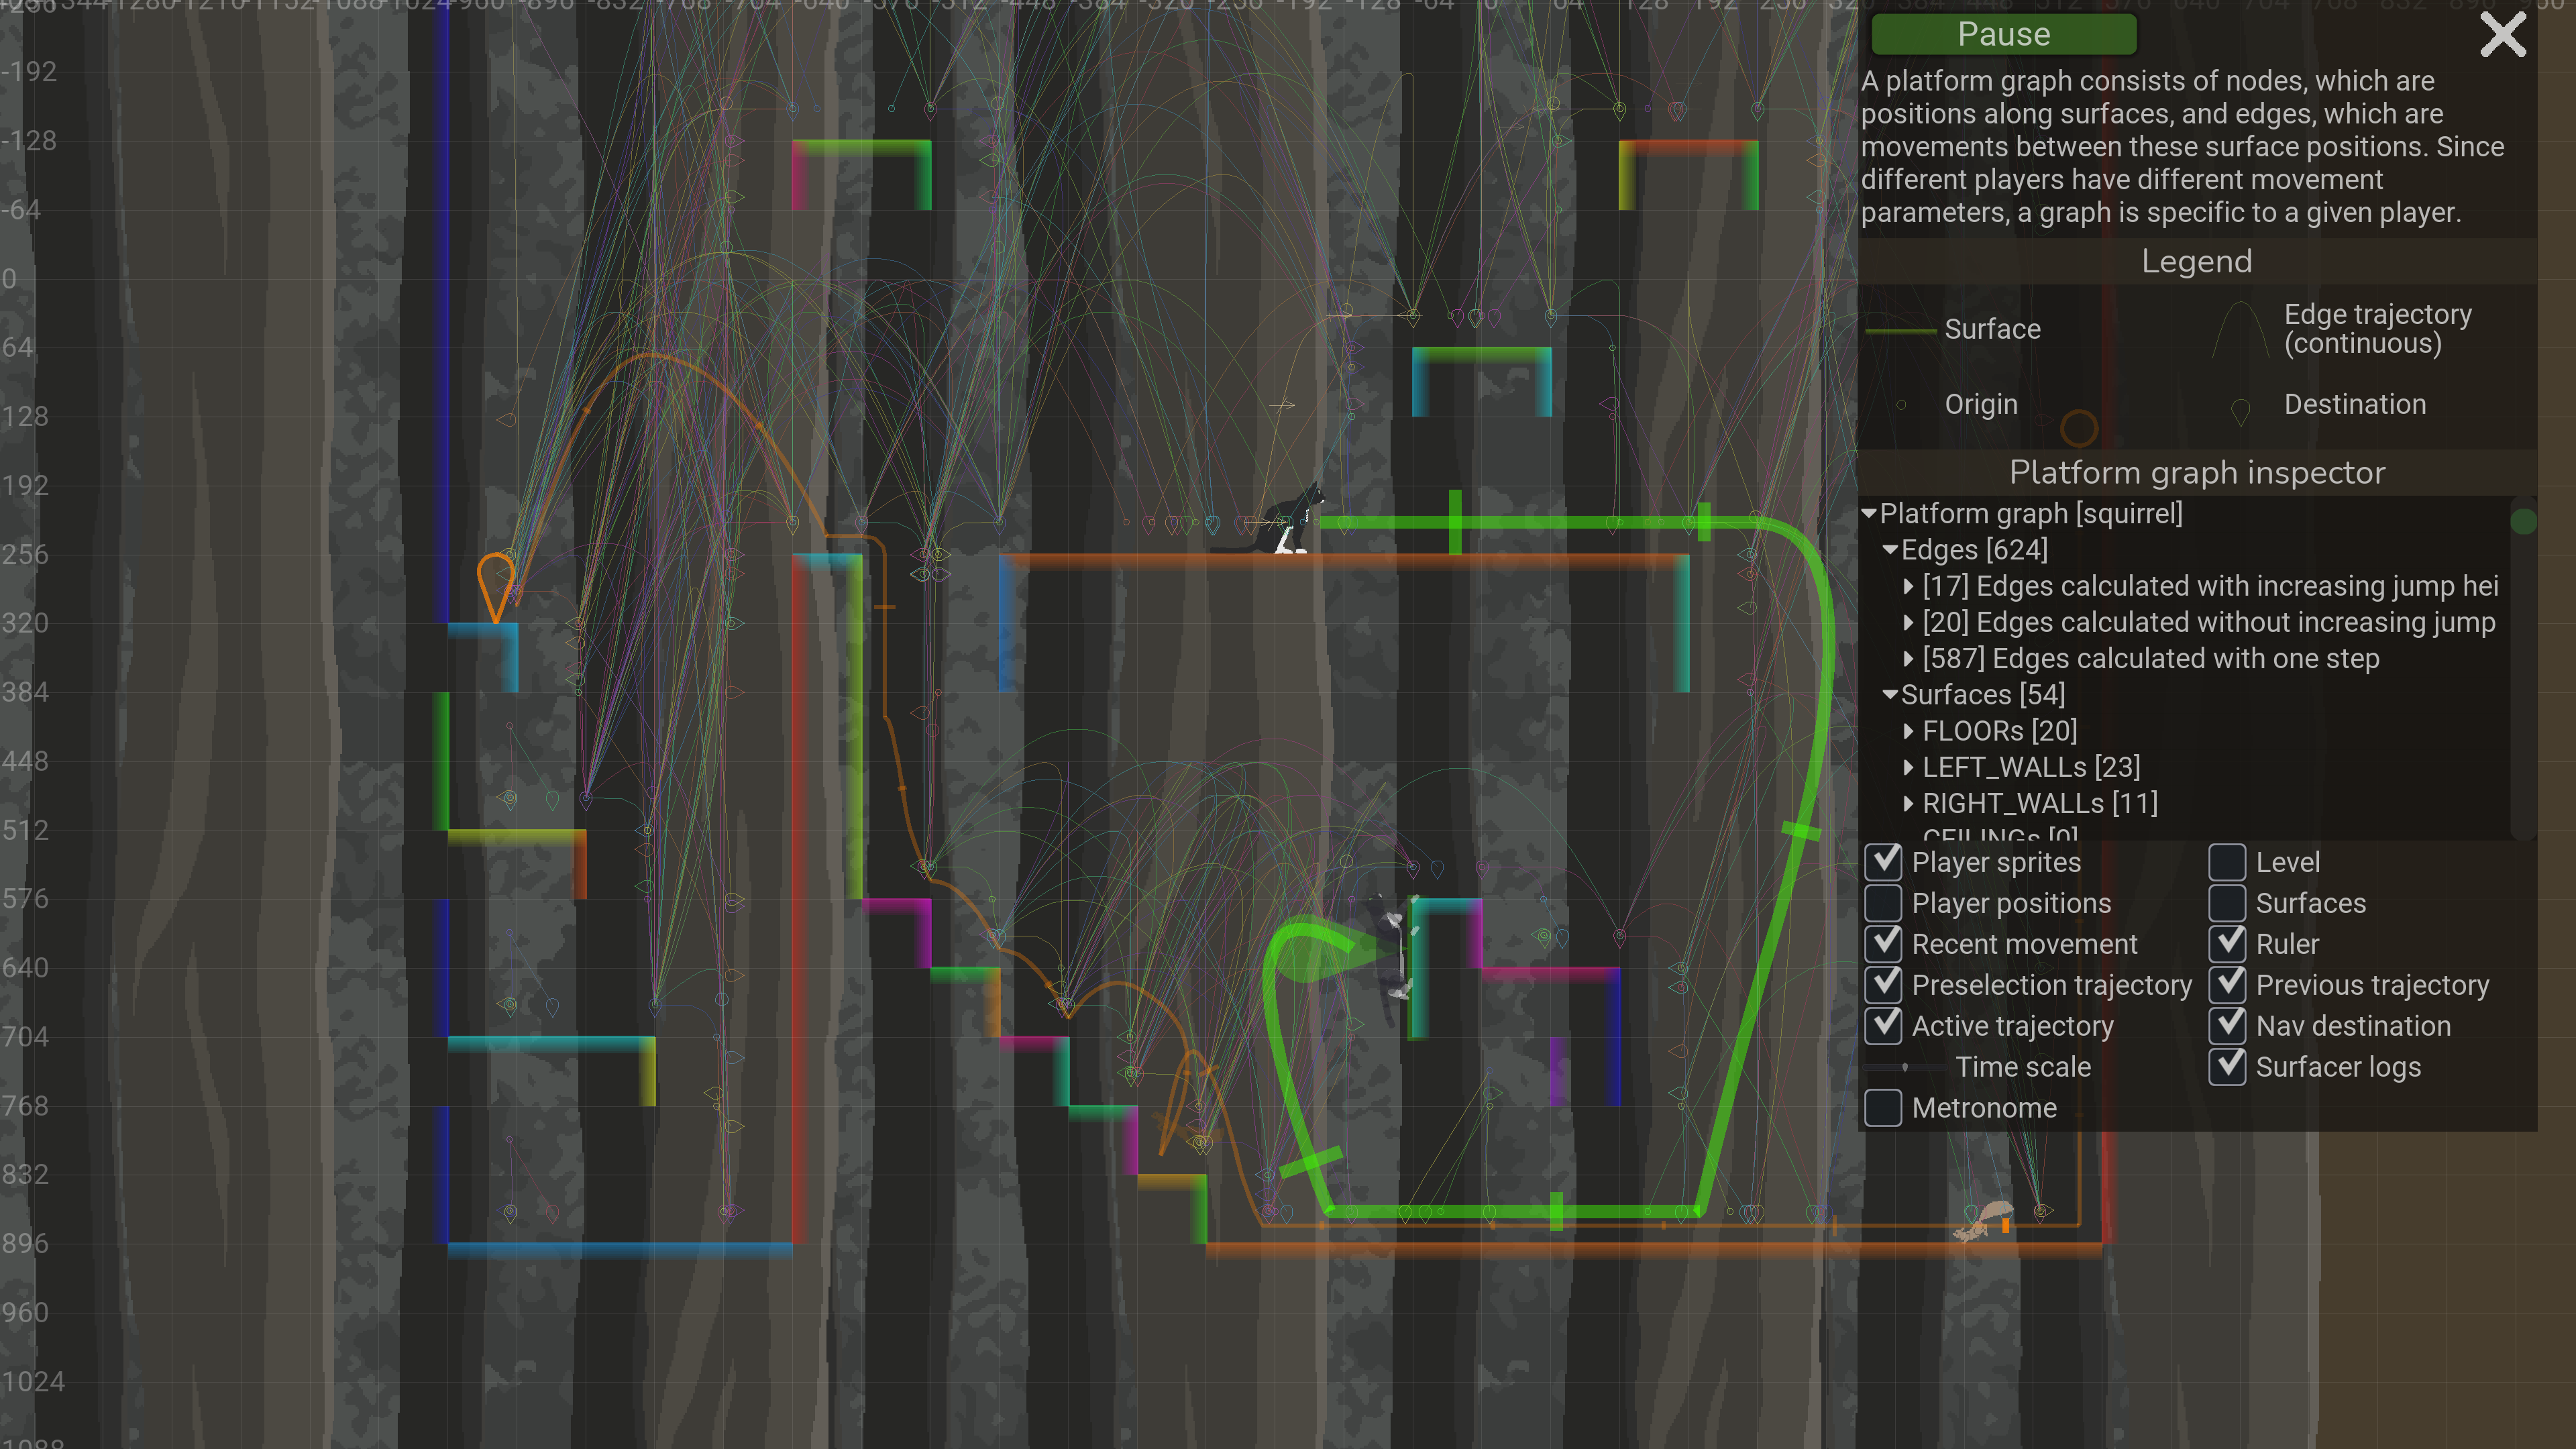Collapse the Edges [624] tree node
Image resolution: width=2576 pixels, height=1449 pixels.
point(1890,550)
